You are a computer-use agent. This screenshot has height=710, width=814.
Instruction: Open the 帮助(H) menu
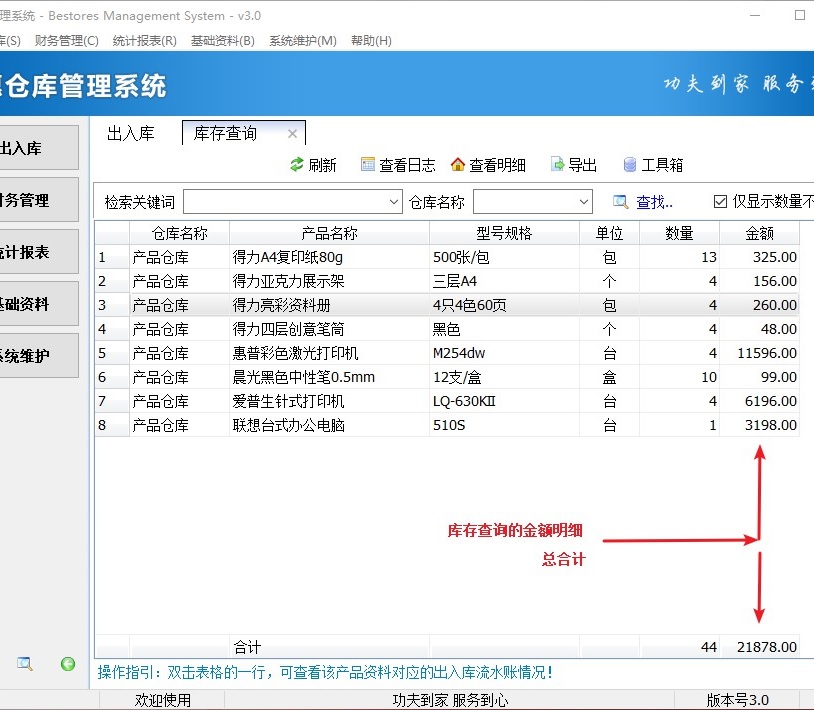coord(371,40)
